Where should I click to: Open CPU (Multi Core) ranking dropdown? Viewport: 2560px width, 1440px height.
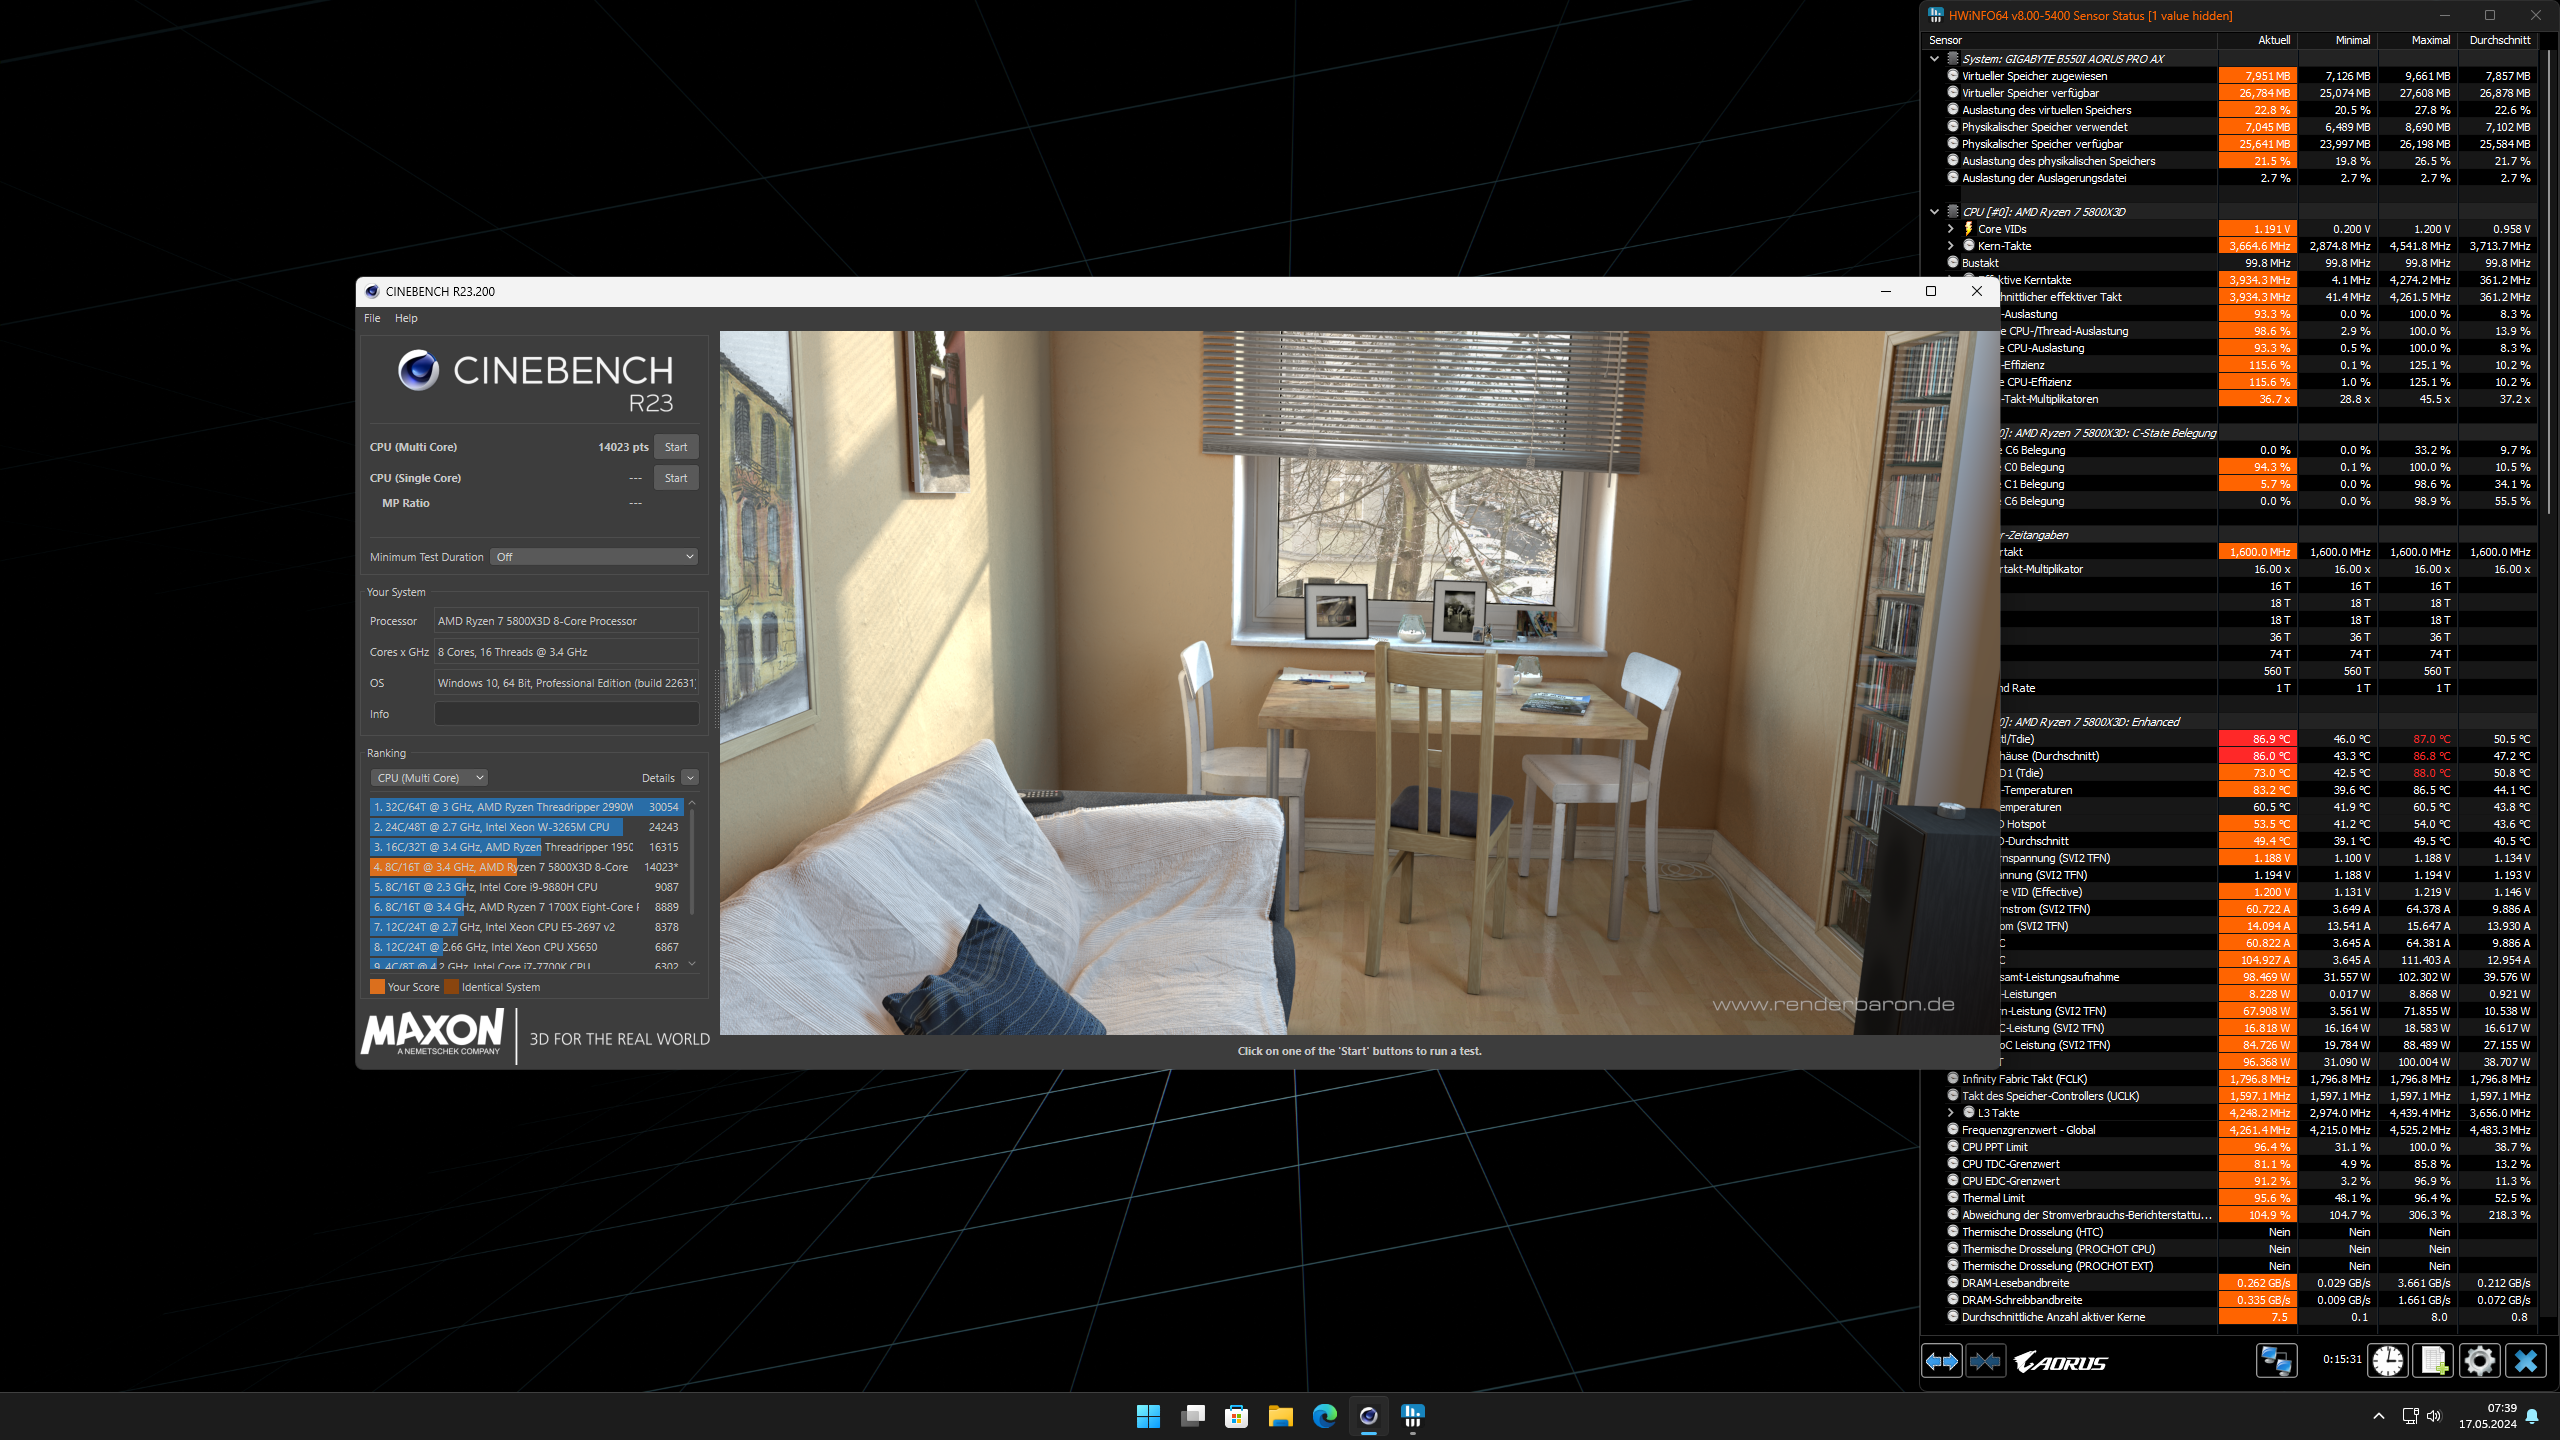point(429,778)
